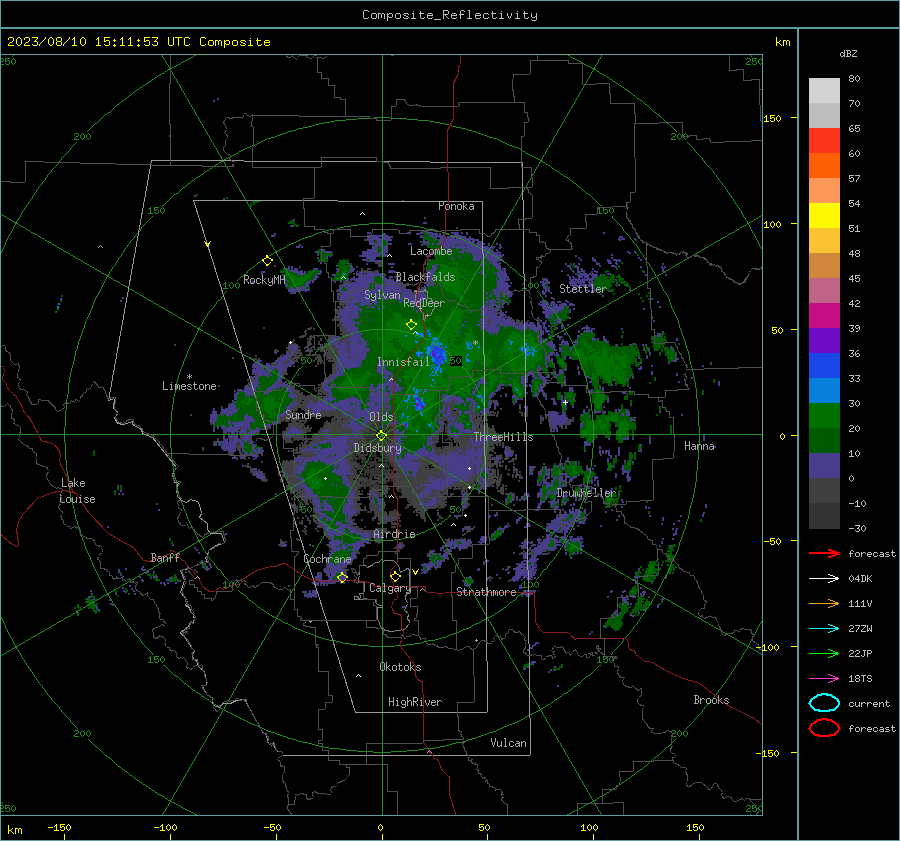900x841 pixels.
Task: Click the Cochrane city label
Action: pyautogui.click(x=327, y=559)
